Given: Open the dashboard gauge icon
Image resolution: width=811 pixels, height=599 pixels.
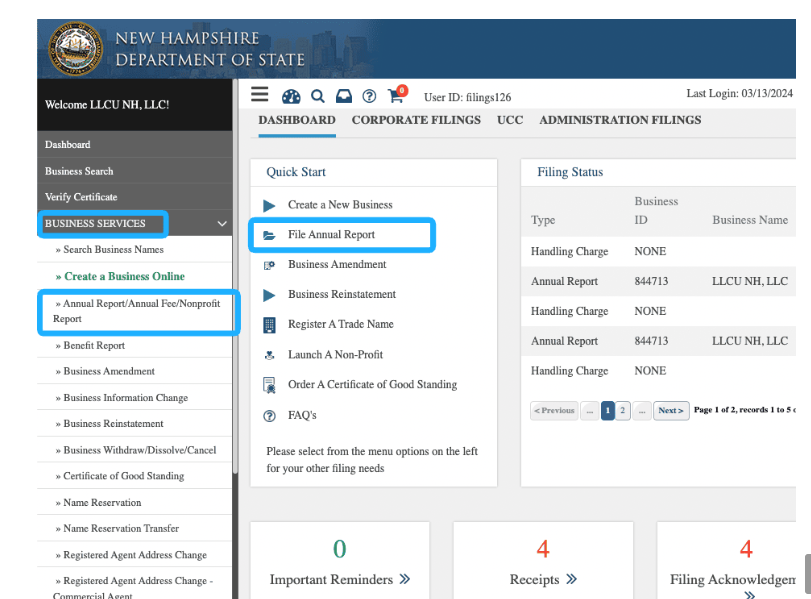Looking at the screenshot, I should coord(291,96).
